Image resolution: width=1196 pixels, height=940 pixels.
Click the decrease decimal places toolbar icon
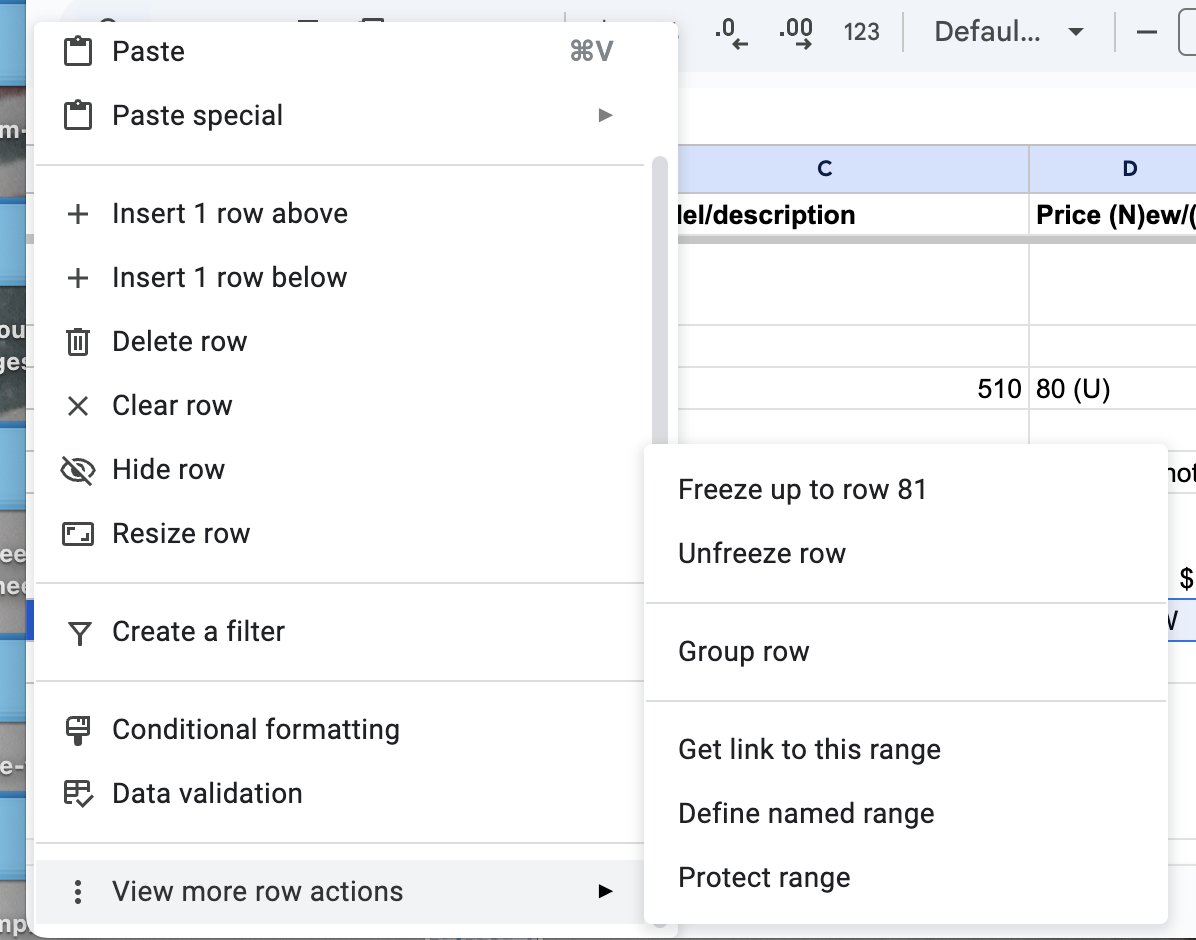tap(731, 32)
